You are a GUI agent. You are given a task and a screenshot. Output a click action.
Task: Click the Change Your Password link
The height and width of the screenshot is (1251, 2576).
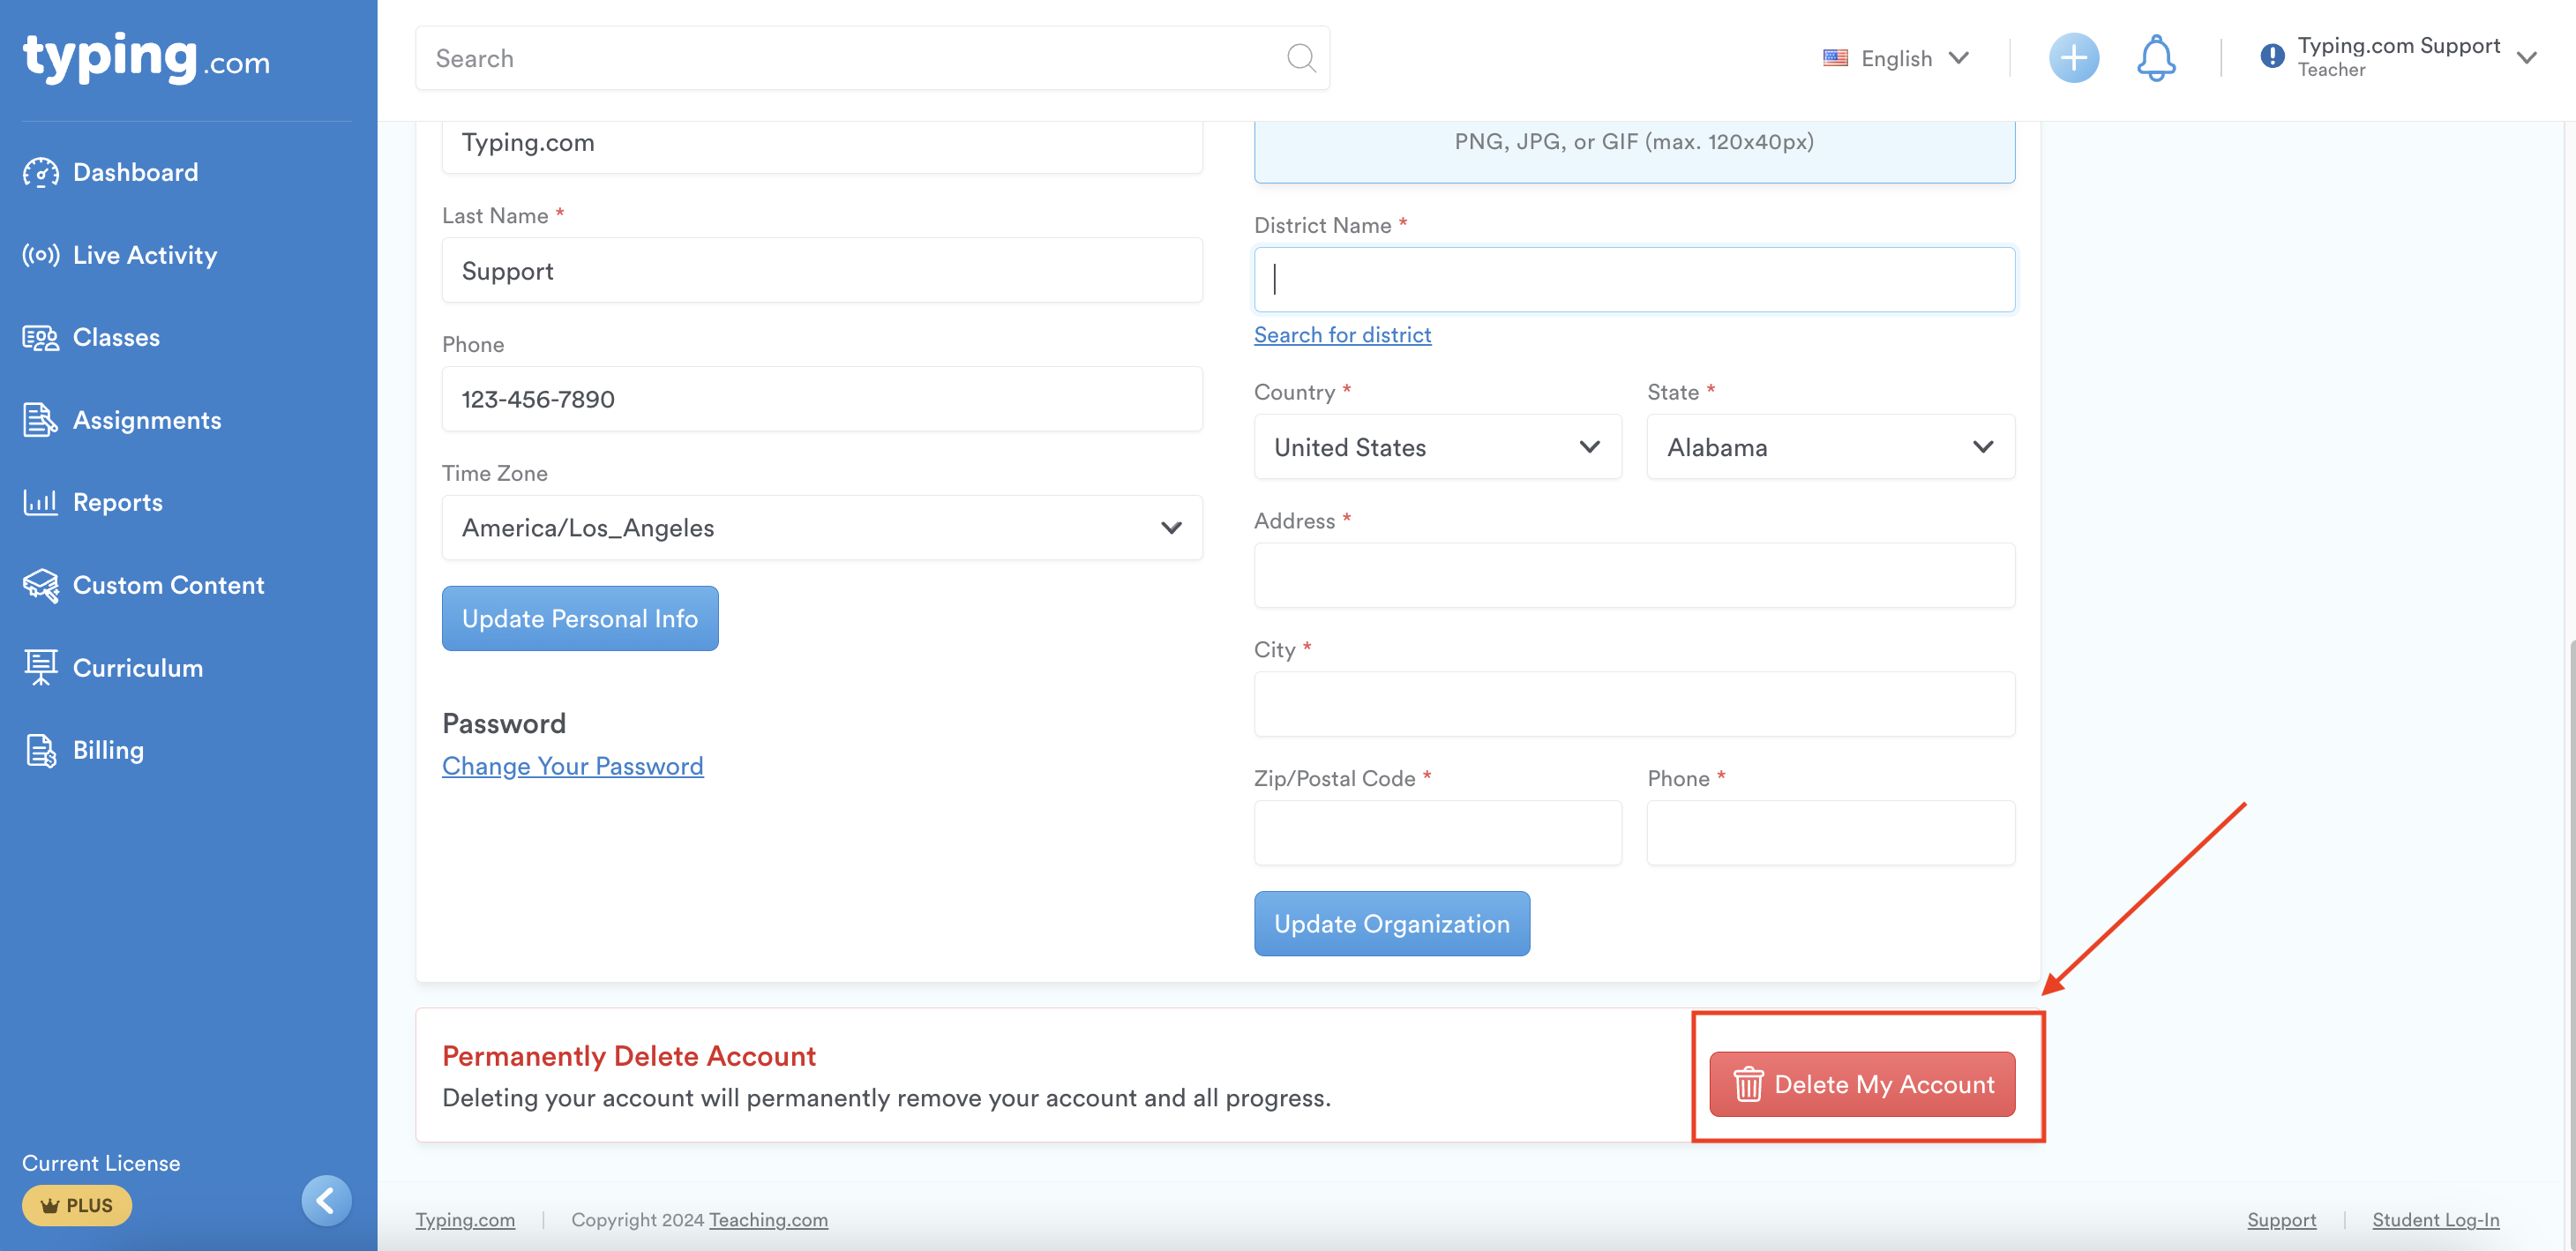[572, 766]
